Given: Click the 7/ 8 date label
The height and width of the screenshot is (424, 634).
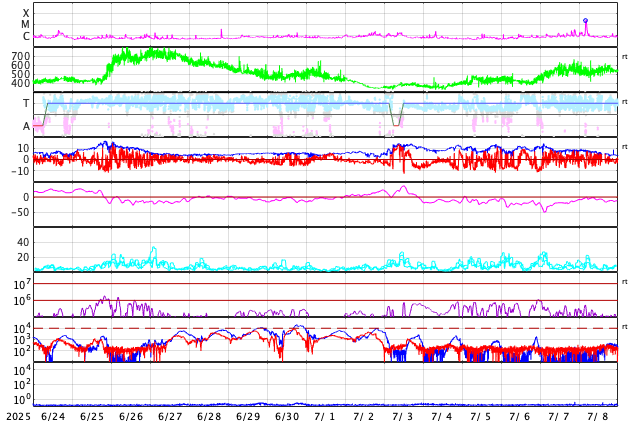Looking at the screenshot, I should [x=598, y=416].
